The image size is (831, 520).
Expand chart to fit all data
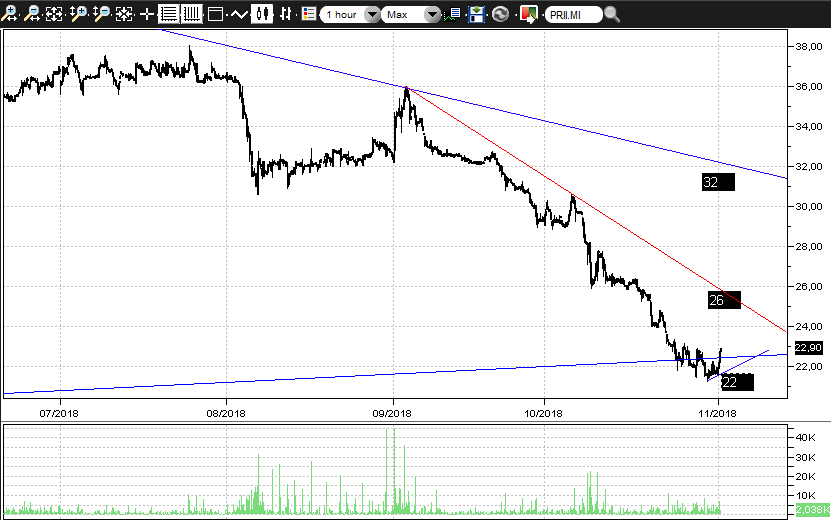pos(55,14)
